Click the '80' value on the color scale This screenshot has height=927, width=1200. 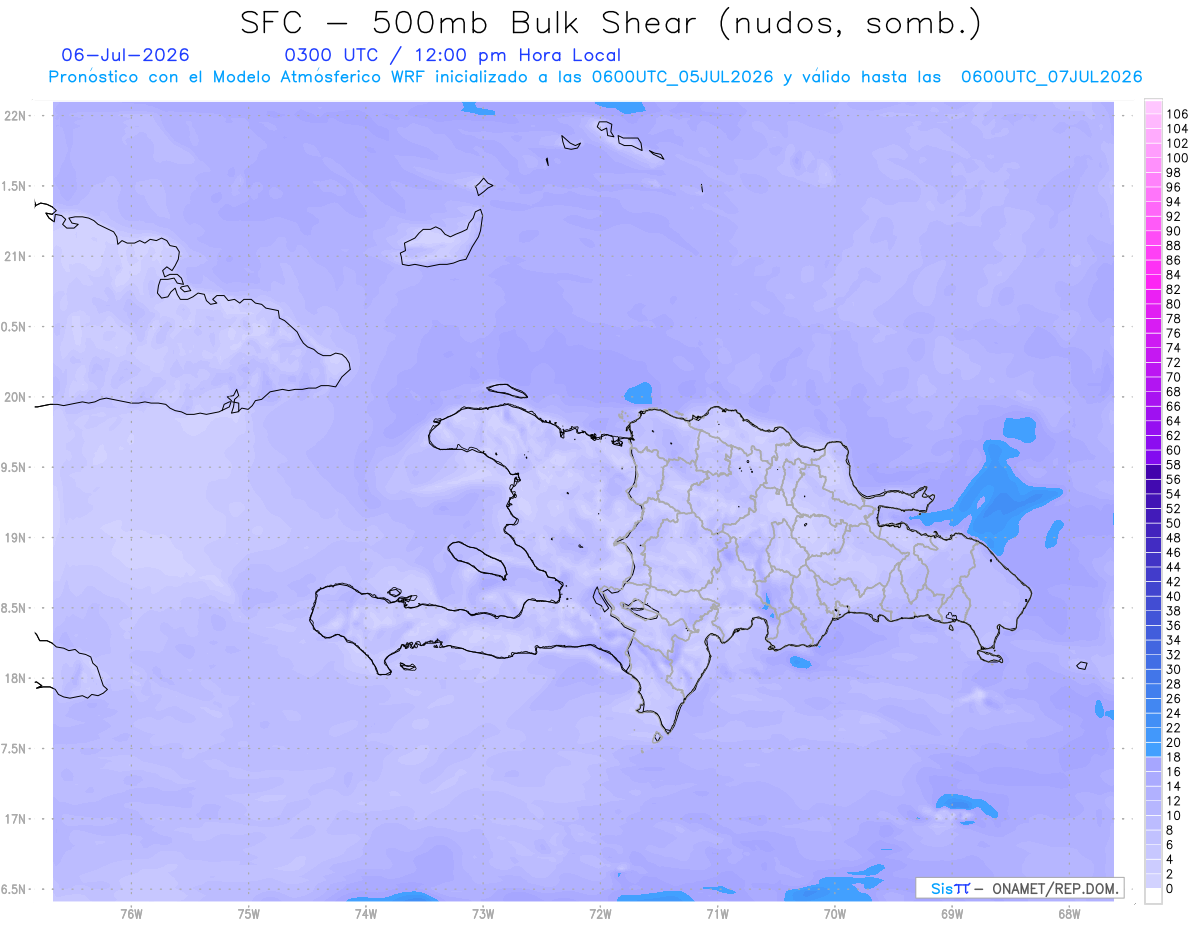[1174, 304]
